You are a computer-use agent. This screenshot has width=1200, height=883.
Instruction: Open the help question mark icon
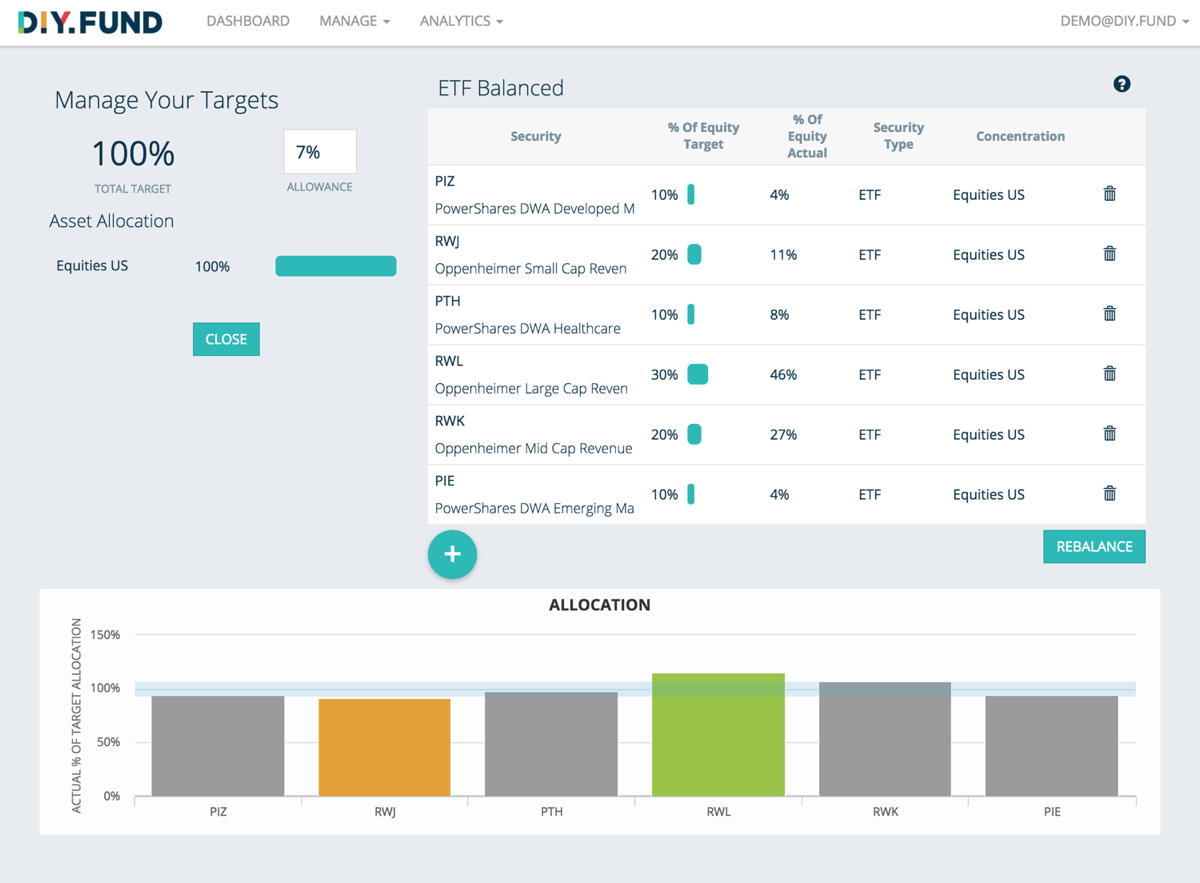(x=1122, y=84)
